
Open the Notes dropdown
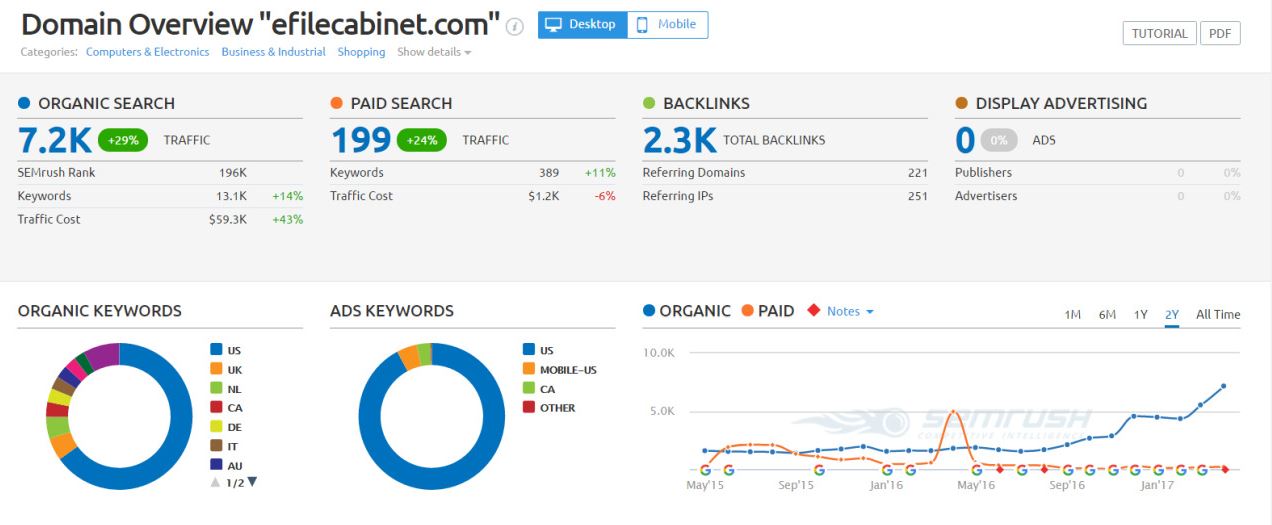point(850,311)
